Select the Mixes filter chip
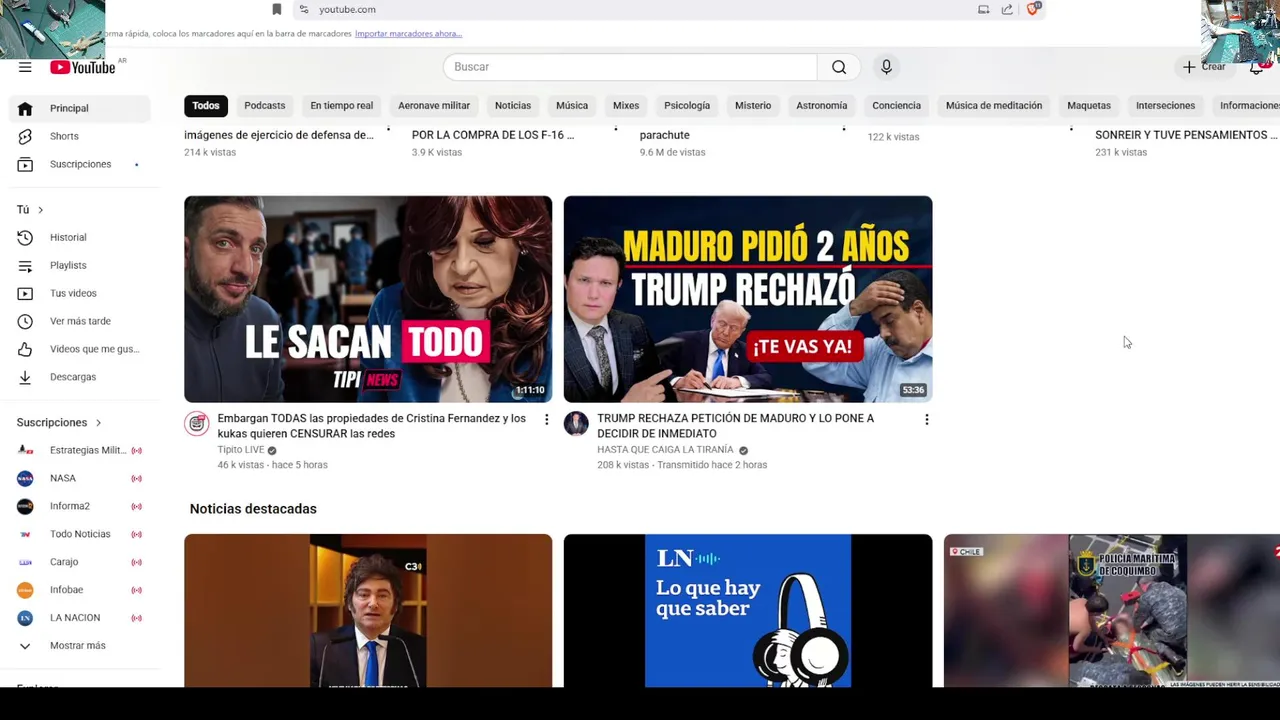The width and height of the screenshot is (1280, 720). pos(626,105)
